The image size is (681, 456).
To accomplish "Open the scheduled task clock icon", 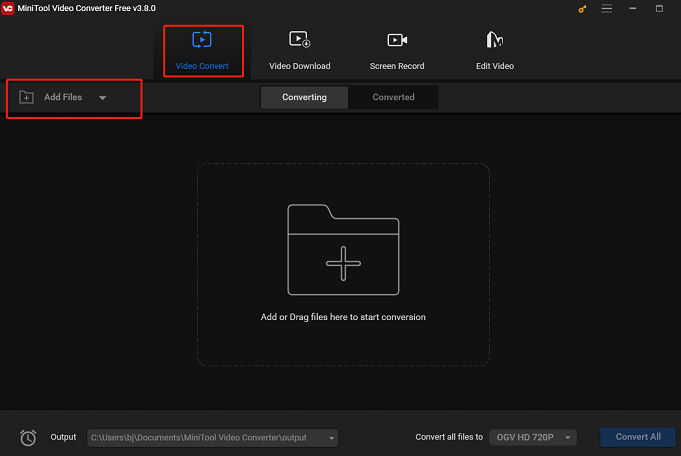I will pos(28,437).
